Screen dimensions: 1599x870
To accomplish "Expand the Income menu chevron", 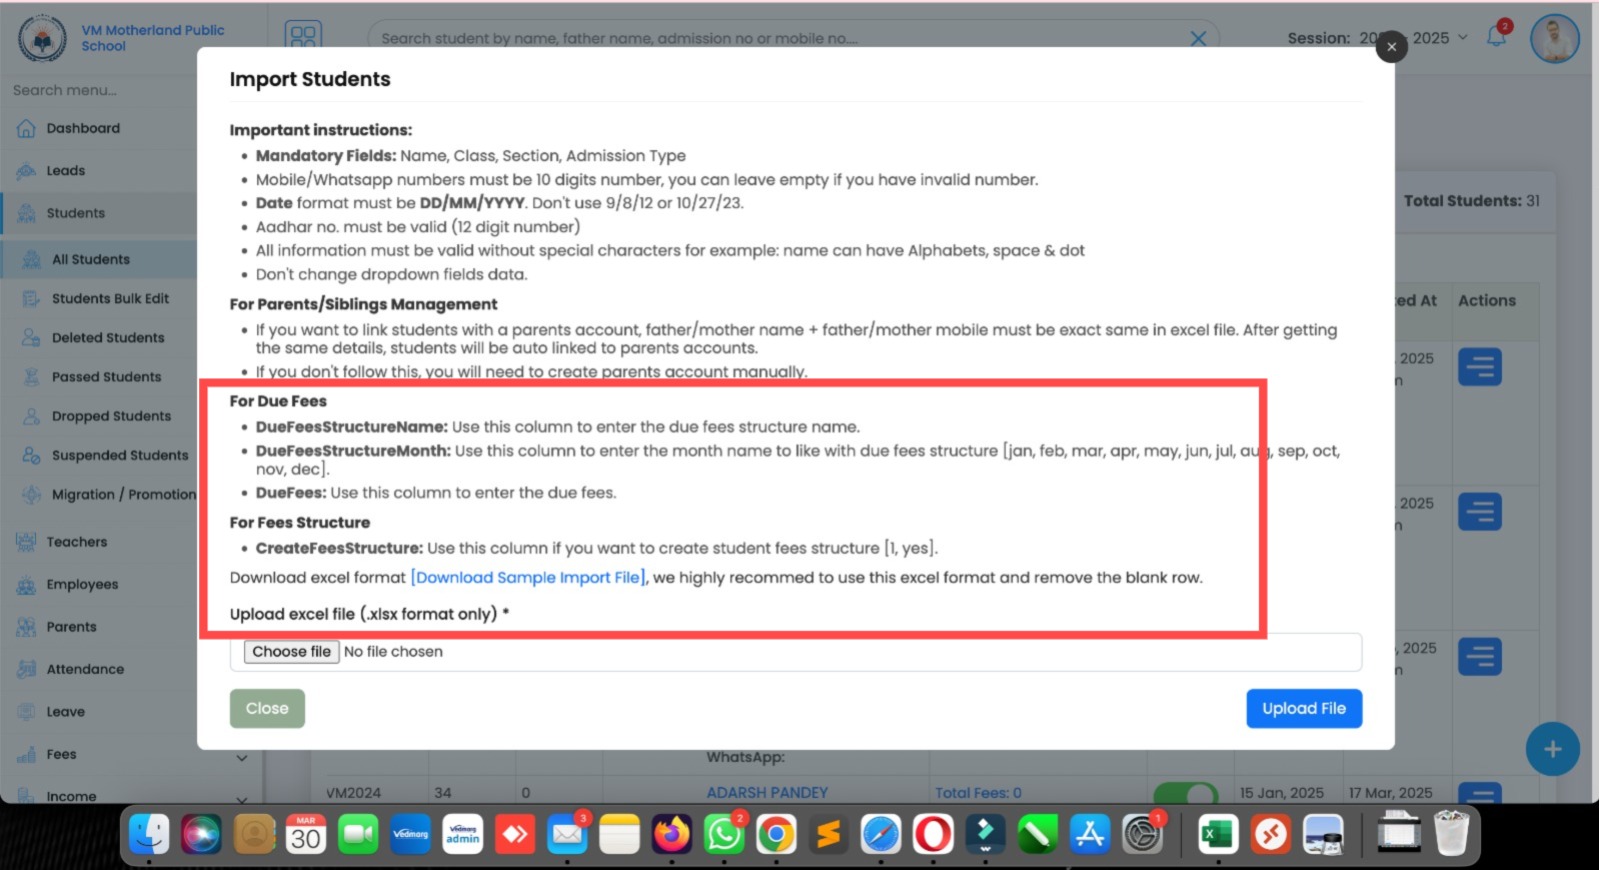I will click(x=241, y=799).
